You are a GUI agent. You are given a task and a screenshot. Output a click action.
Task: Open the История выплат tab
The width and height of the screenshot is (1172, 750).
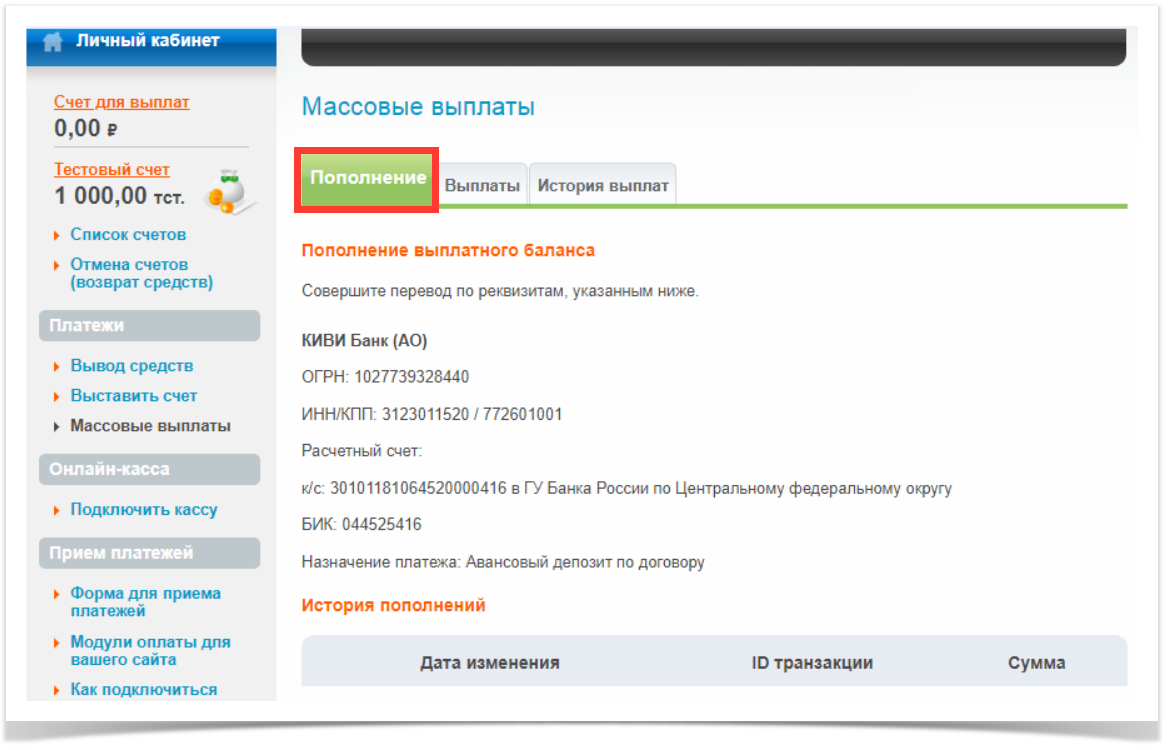[x=602, y=186]
